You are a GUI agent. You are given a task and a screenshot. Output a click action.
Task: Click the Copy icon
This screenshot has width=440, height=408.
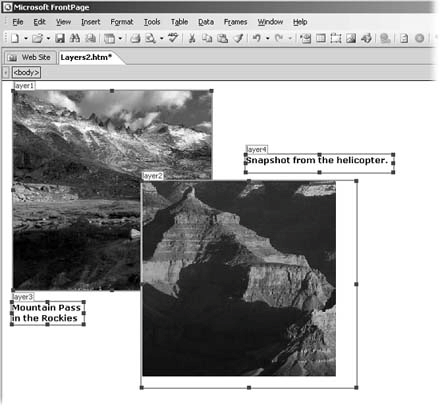207,38
